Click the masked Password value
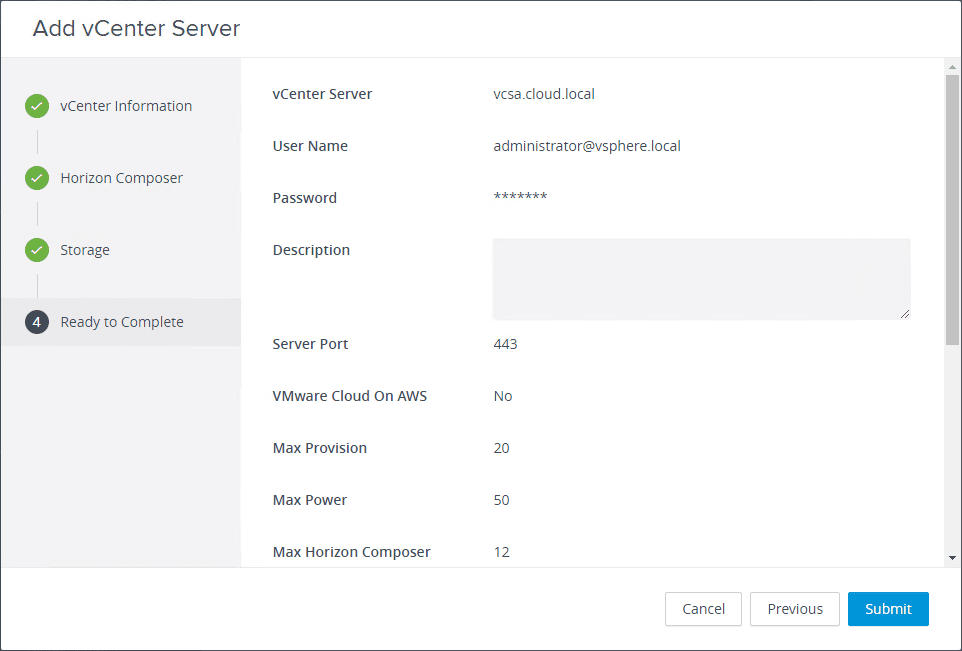 coord(520,198)
